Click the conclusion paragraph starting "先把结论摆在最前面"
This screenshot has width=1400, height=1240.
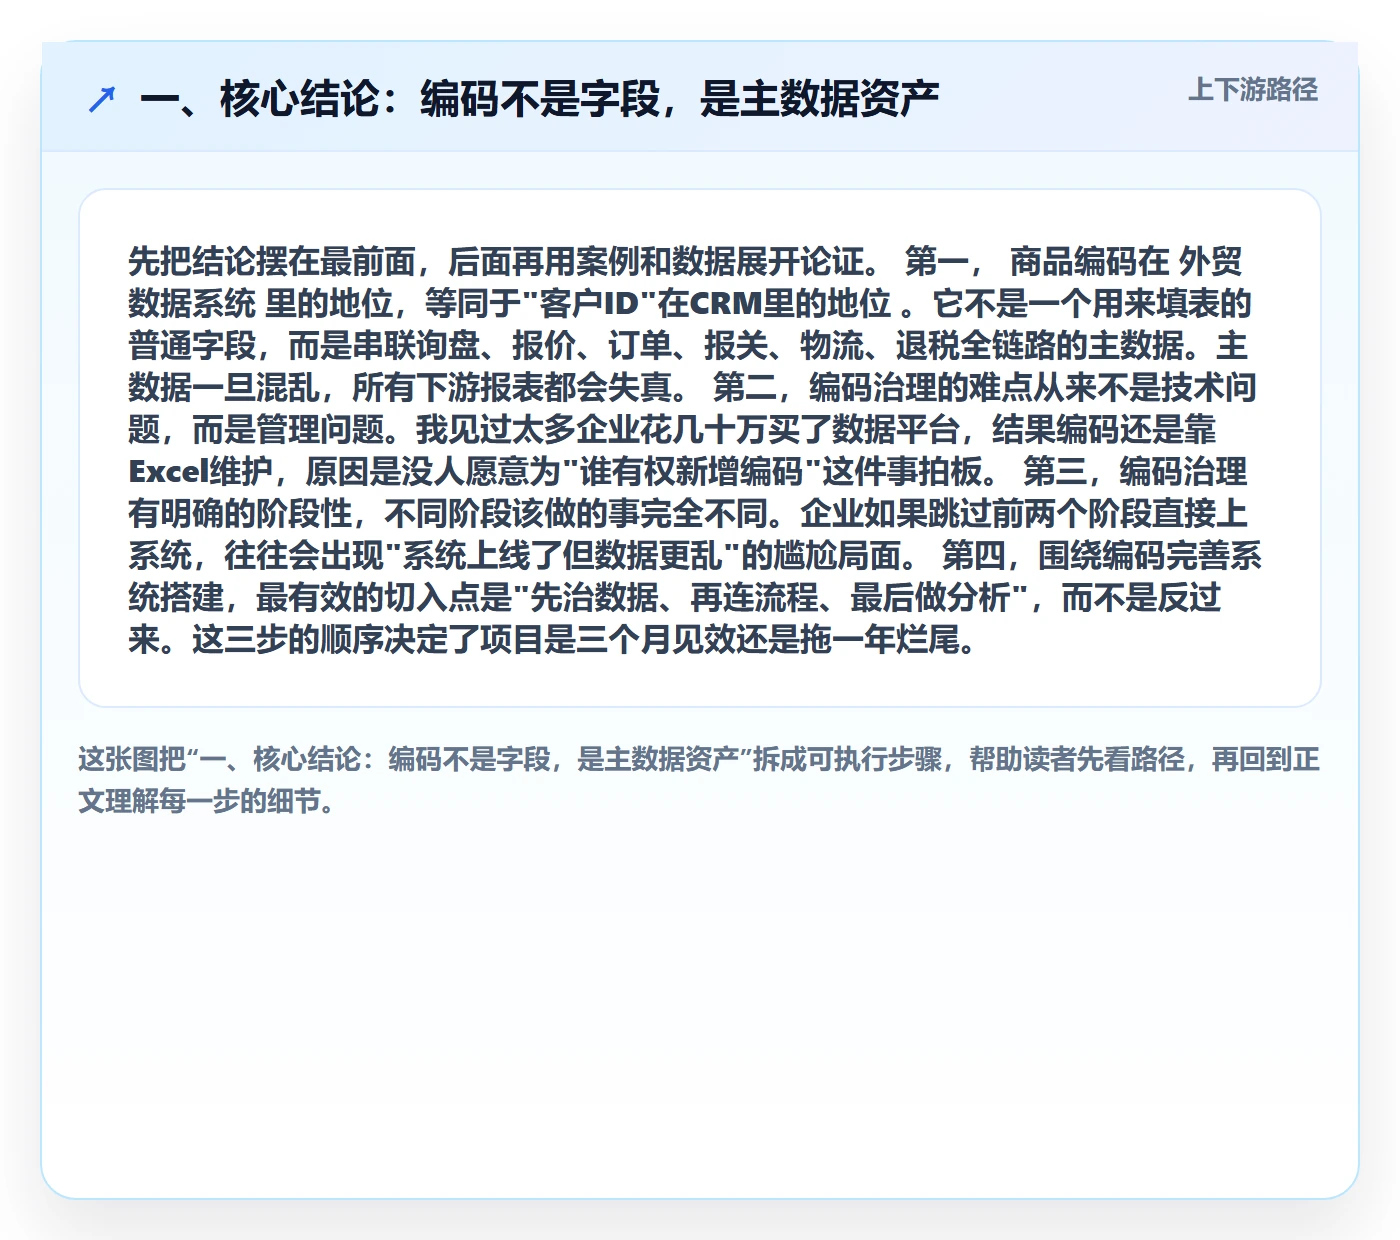click(695, 449)
